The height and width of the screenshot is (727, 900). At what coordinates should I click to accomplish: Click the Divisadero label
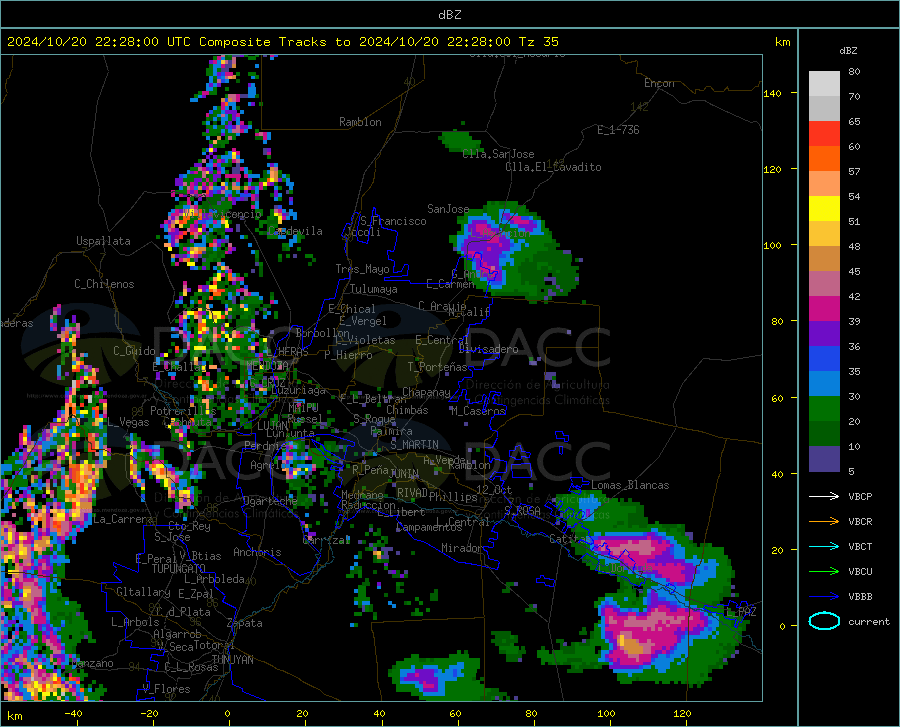(x=488, y=349)
